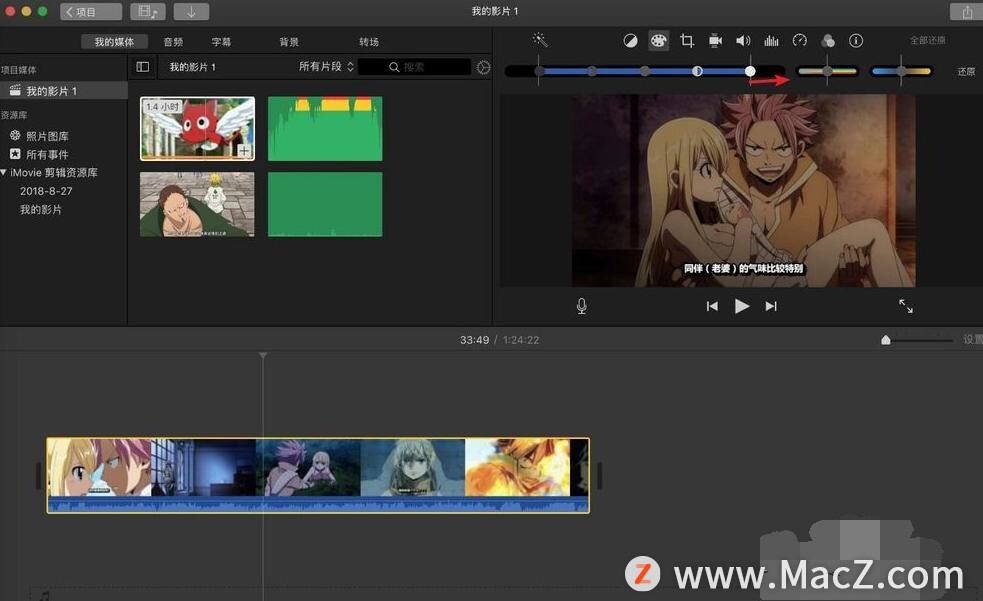Viewport: 983px width, 601px height.
Task: Open the stabilization camera tool
Action: (715, 41)
